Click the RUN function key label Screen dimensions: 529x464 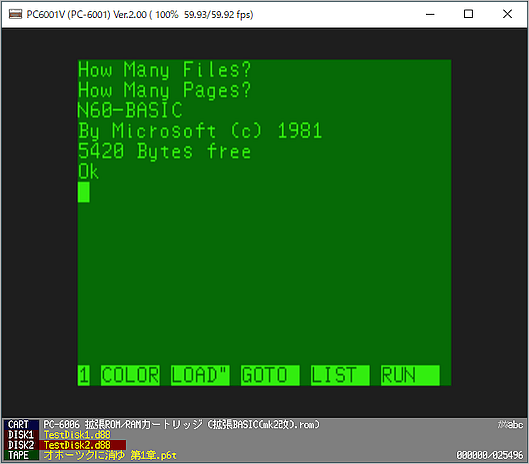click(x=410, y=375)
